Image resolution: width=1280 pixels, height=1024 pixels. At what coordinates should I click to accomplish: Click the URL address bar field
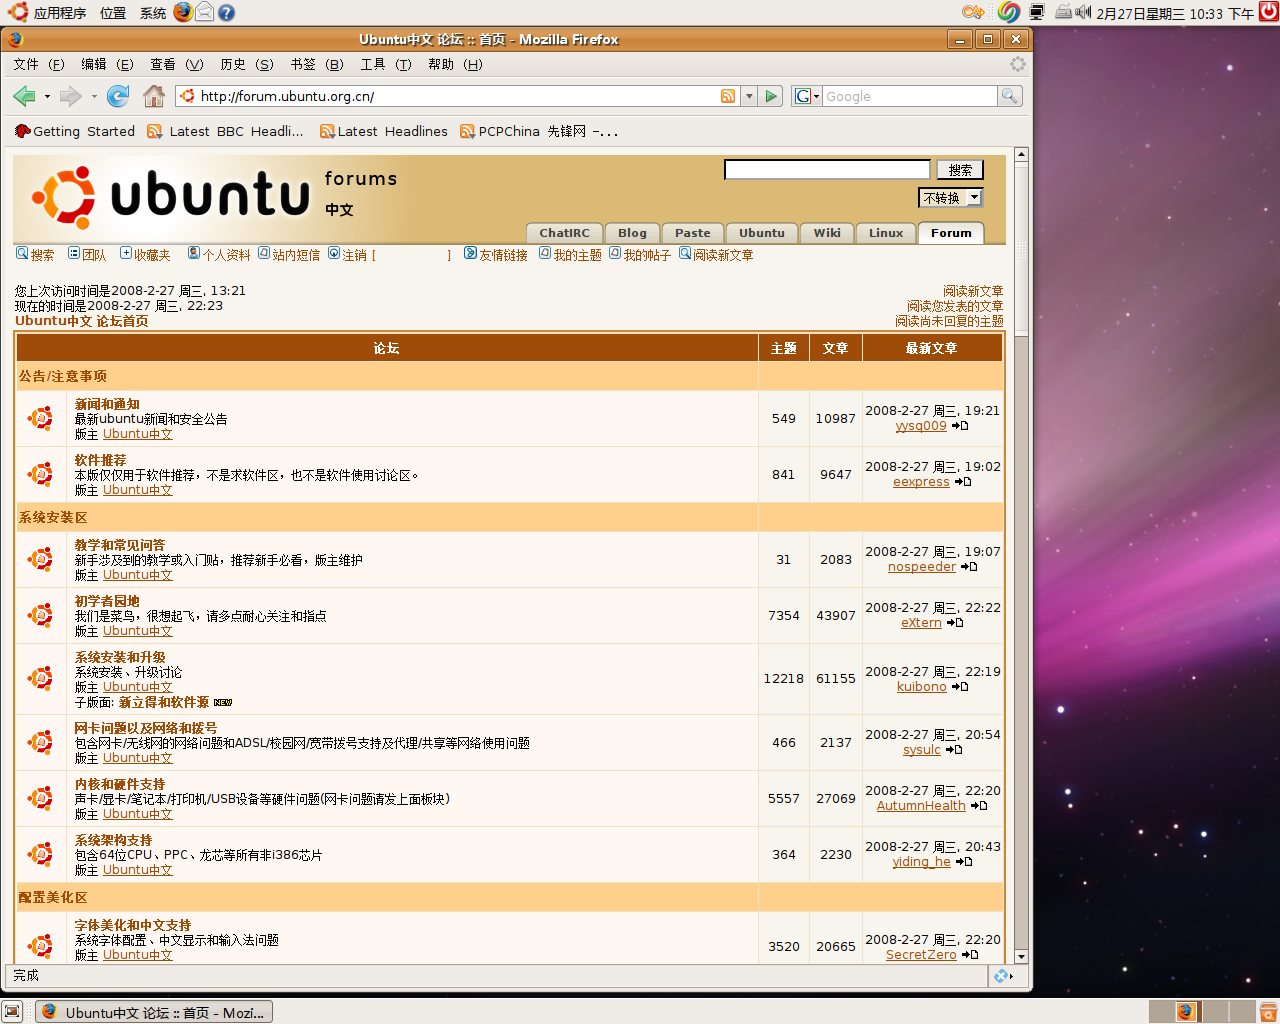(x=458, y=96)
